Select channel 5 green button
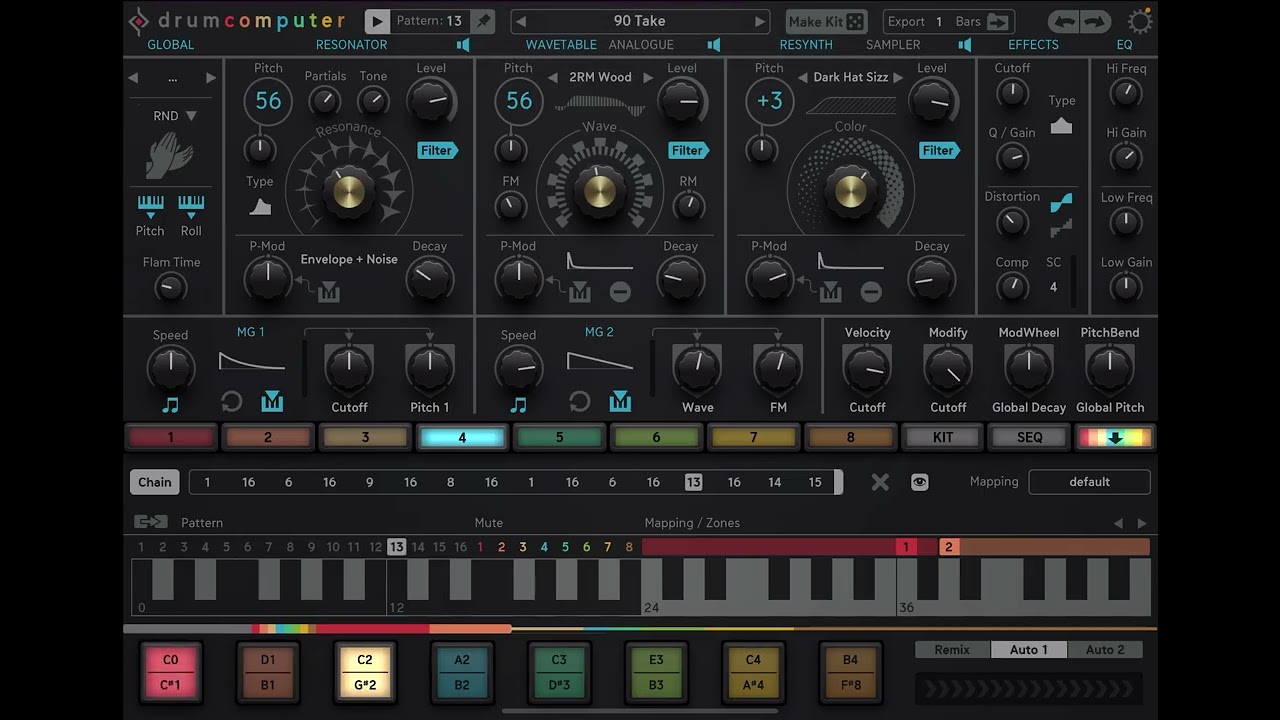 (559, 437)
